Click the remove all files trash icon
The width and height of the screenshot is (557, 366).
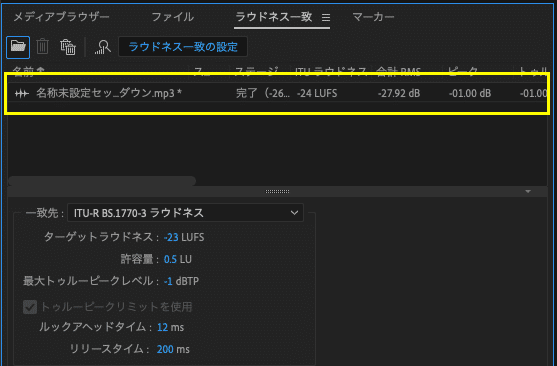(67, 47)
